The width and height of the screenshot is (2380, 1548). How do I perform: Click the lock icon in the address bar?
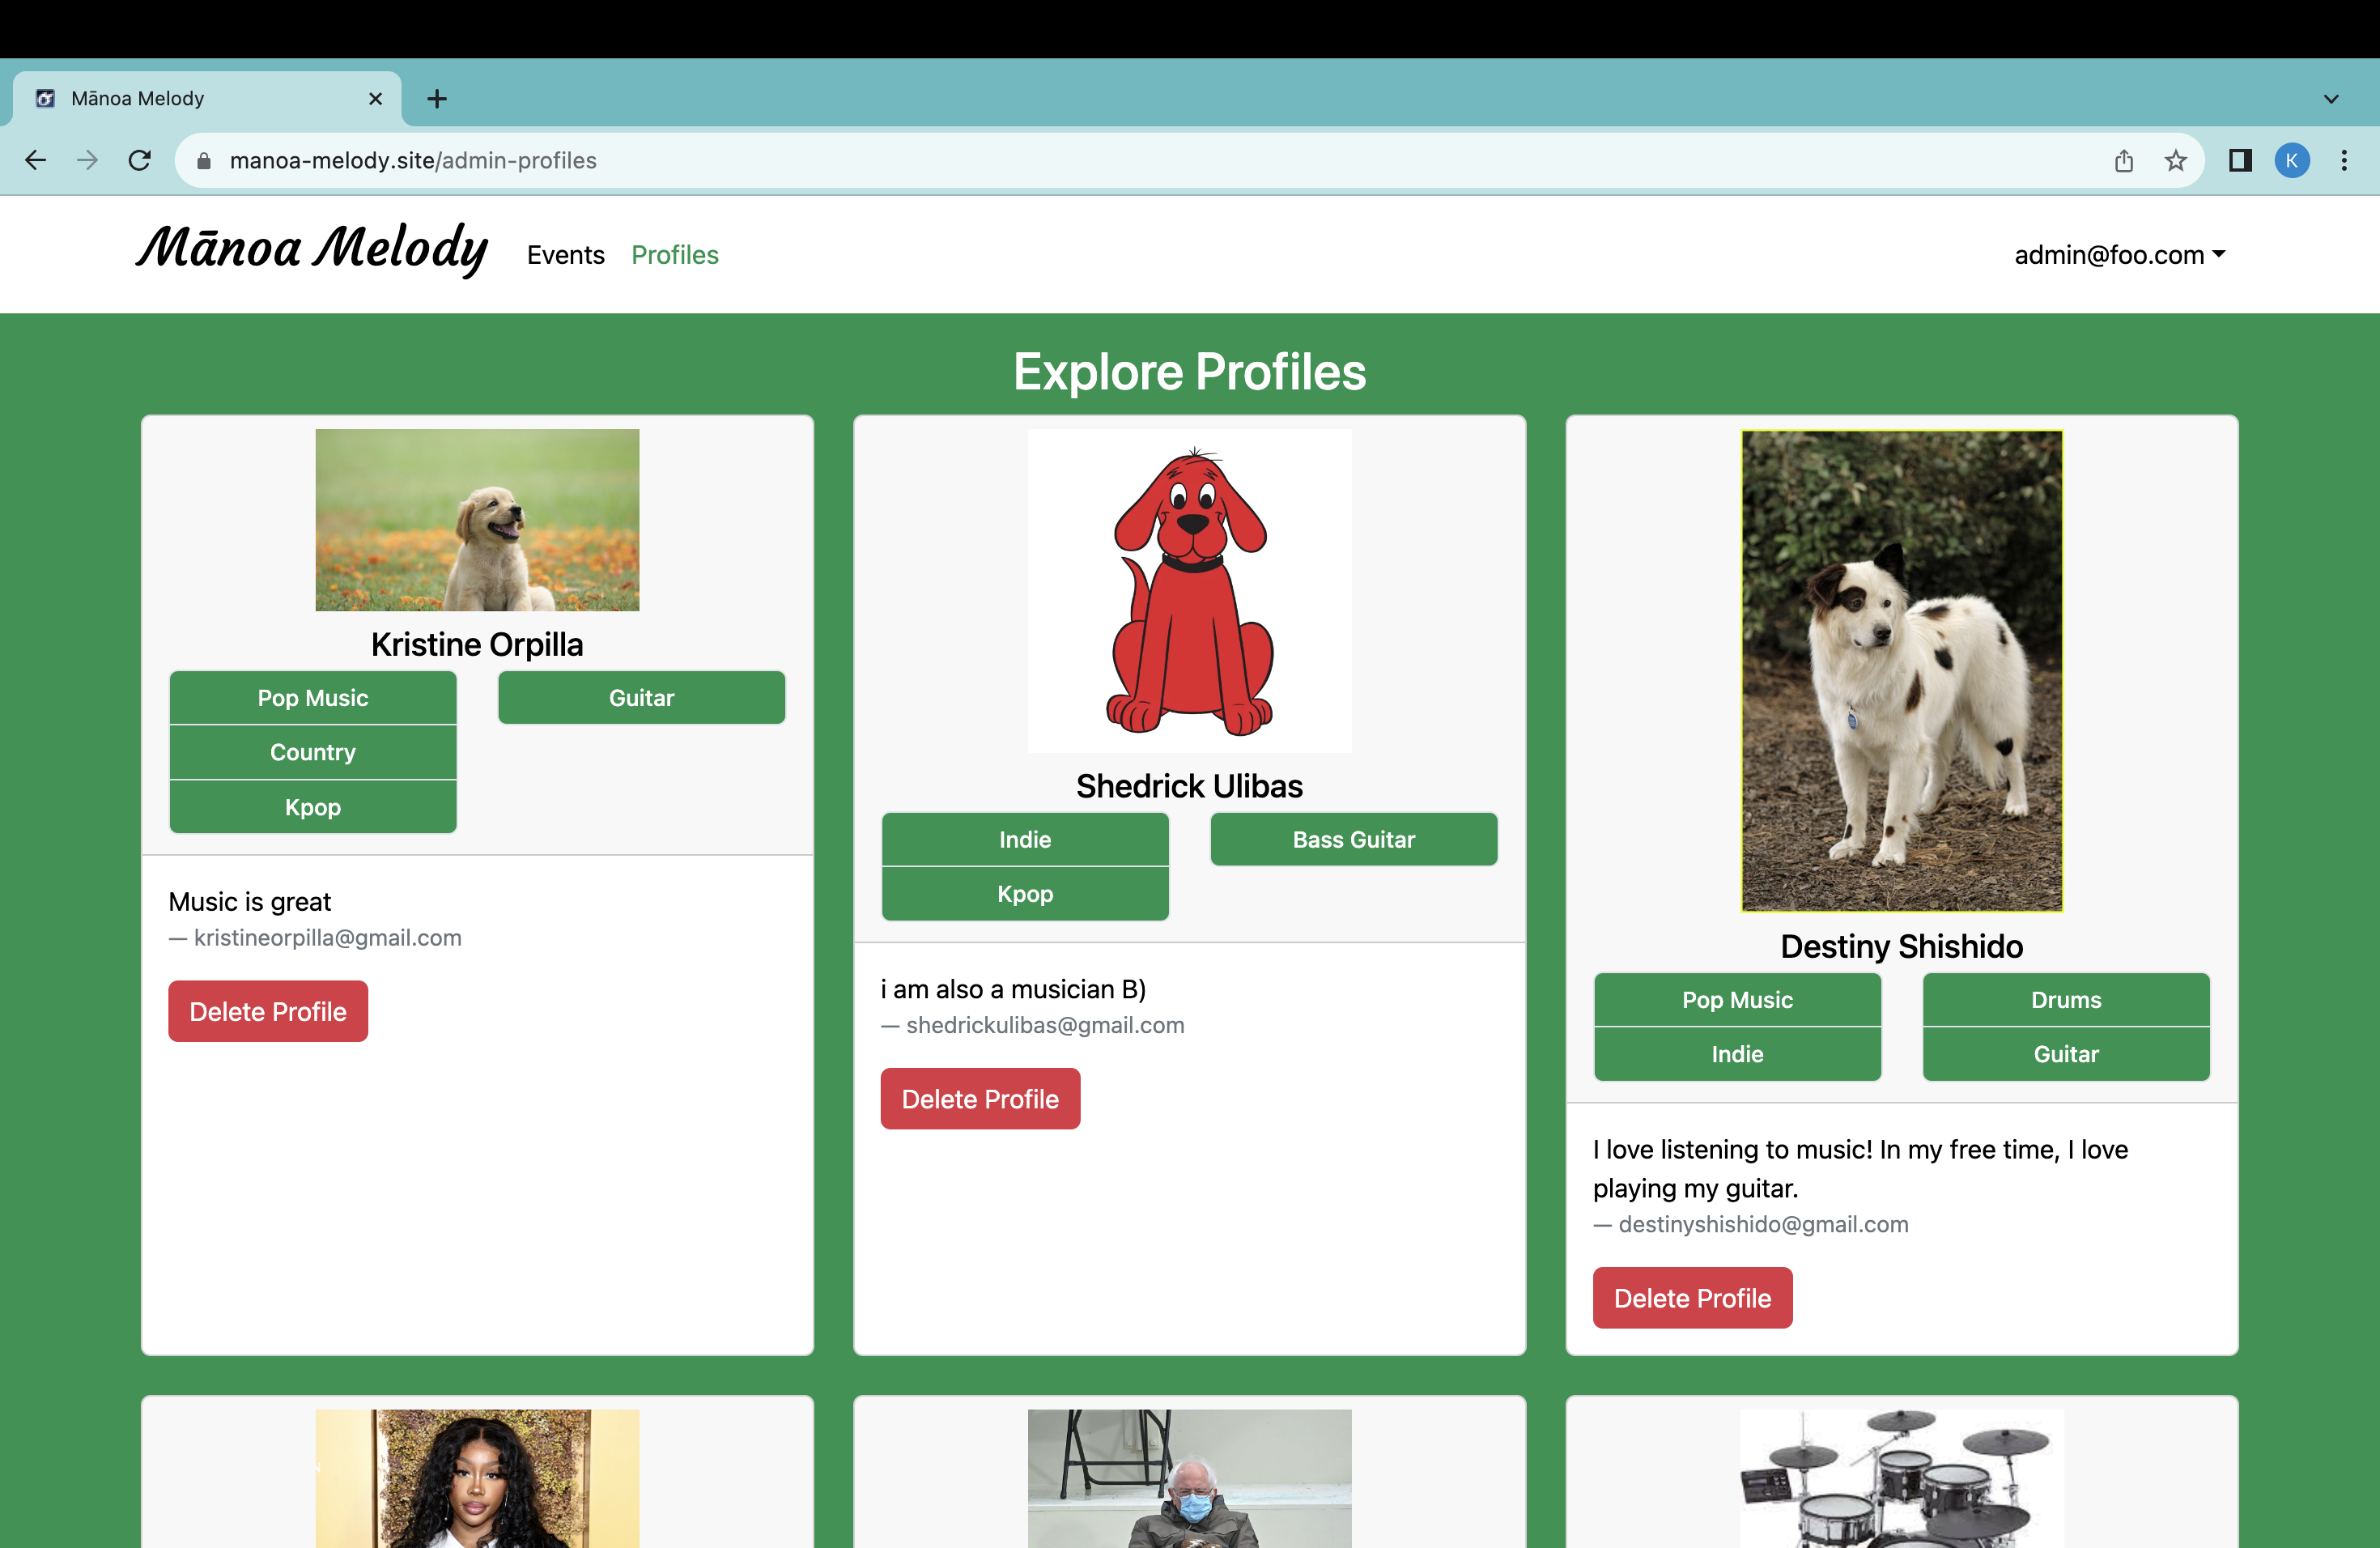tap(204, 161)
